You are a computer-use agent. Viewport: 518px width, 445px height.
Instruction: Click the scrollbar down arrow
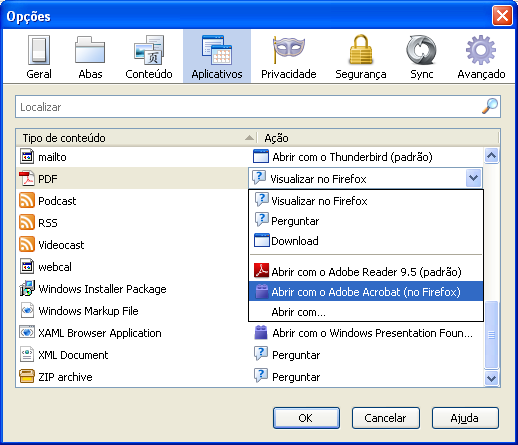[492, 378]
